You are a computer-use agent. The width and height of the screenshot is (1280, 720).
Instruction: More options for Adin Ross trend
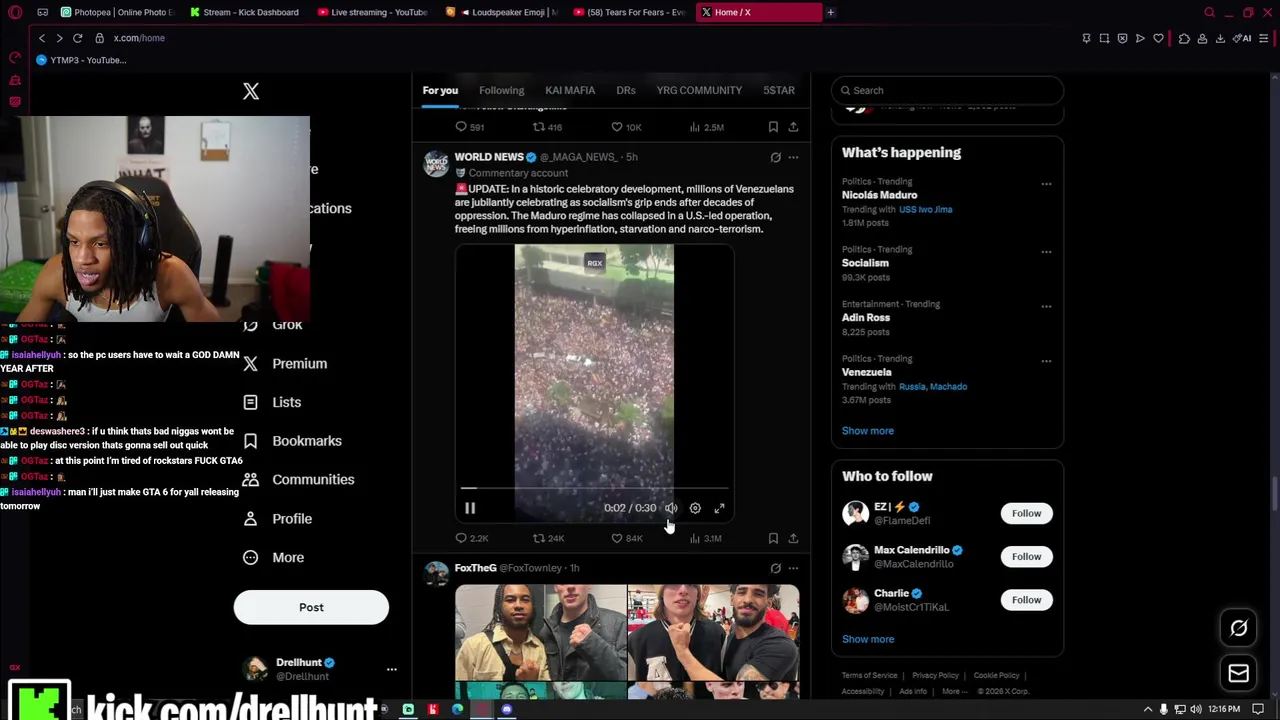(1046, 306)
